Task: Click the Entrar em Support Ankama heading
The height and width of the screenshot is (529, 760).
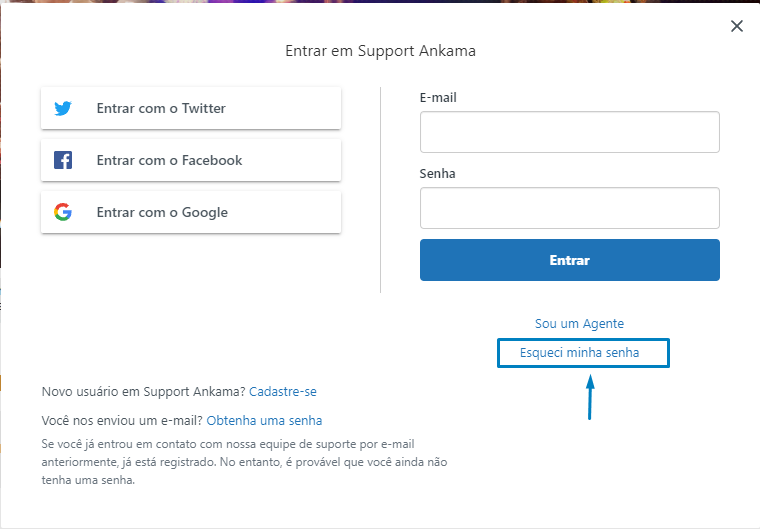Action: point(380,51)
